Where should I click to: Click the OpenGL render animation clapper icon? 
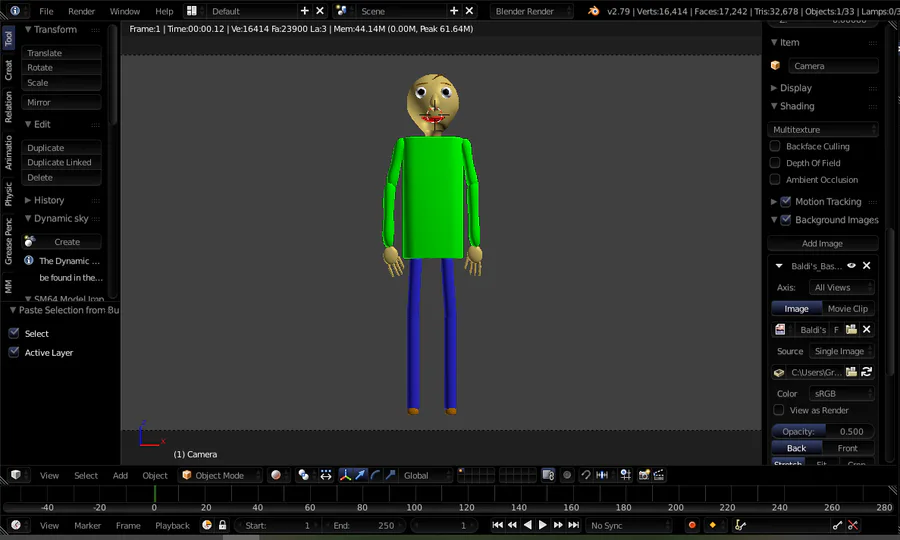click(659, 475)
